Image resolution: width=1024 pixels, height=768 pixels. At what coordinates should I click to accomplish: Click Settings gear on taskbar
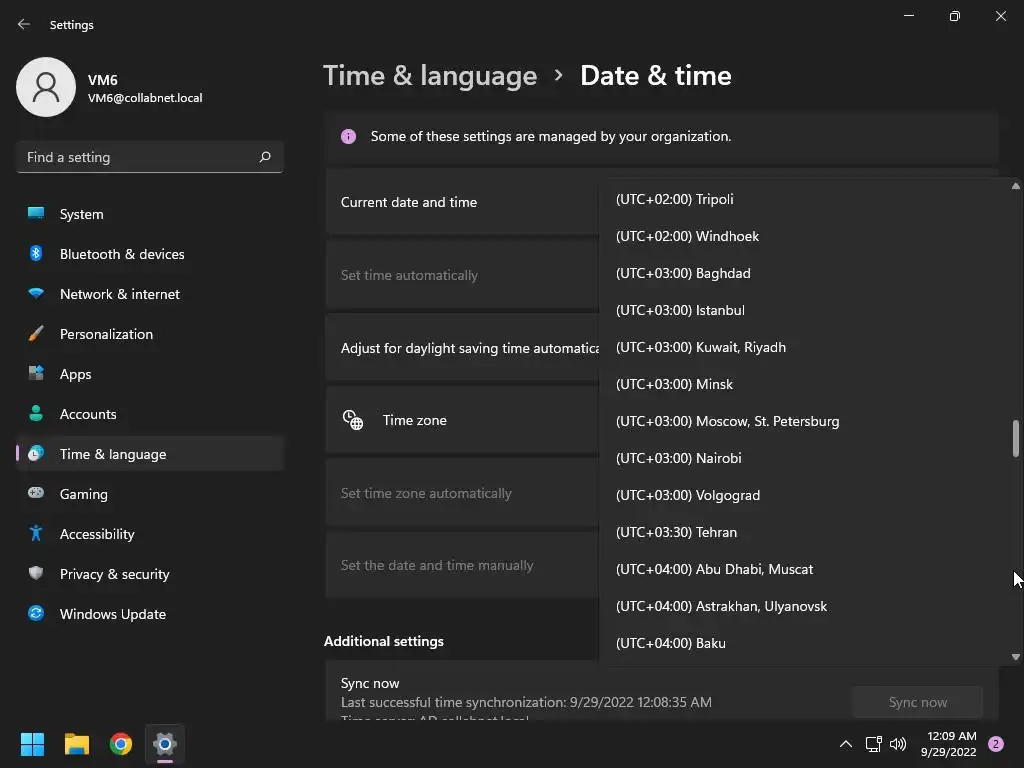[x=165, y=744]
